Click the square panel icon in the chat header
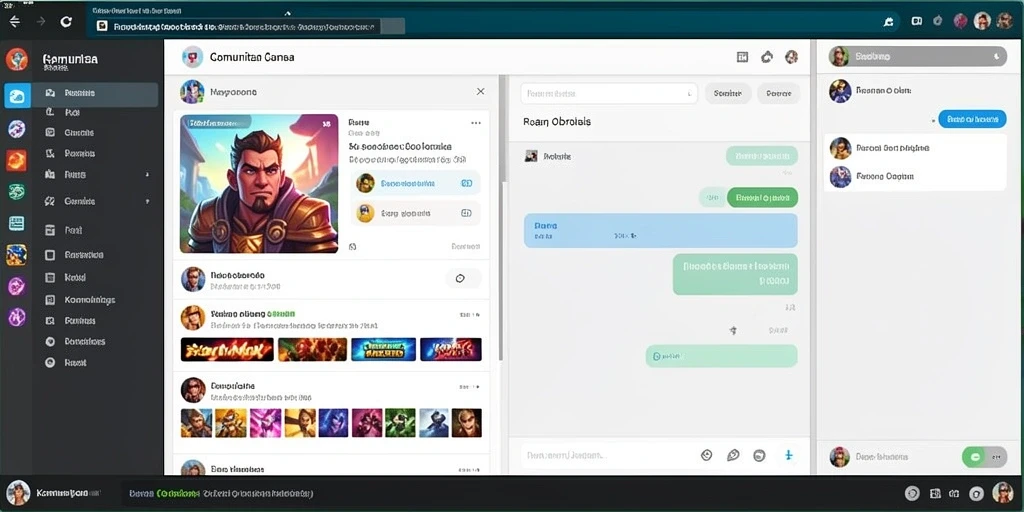 coord(742,57)
